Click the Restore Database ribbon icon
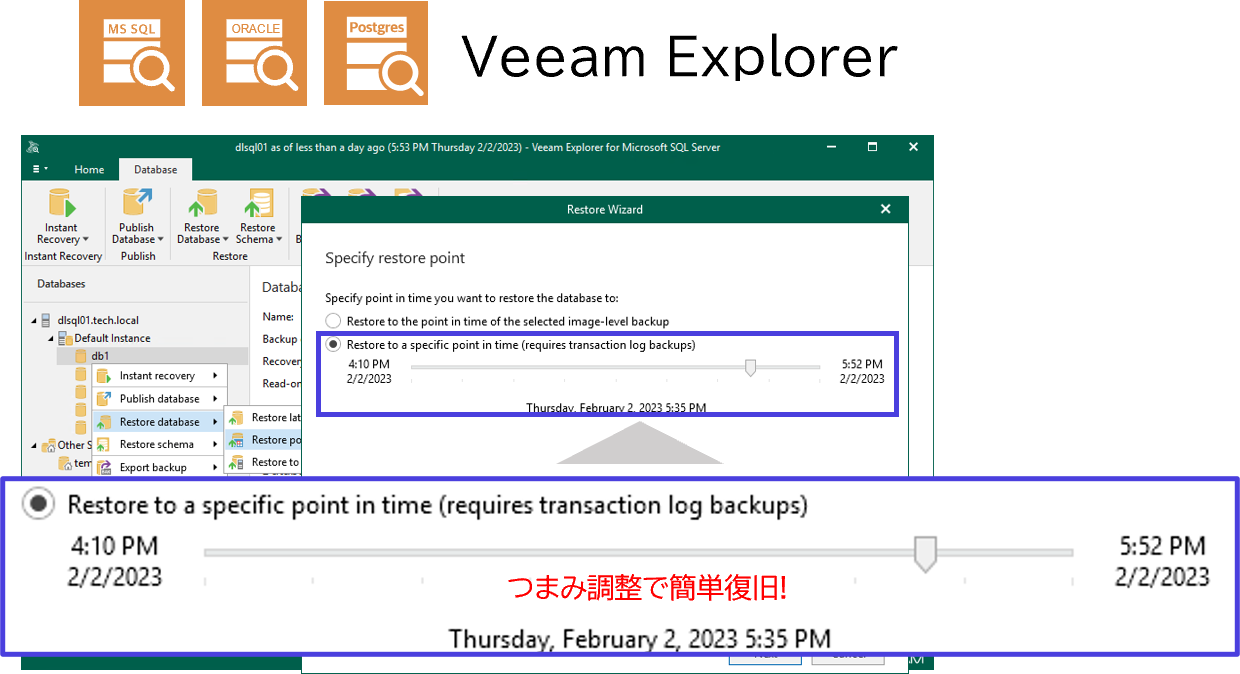The height and width of the screenshot is (674, 1240). [201, 203]
